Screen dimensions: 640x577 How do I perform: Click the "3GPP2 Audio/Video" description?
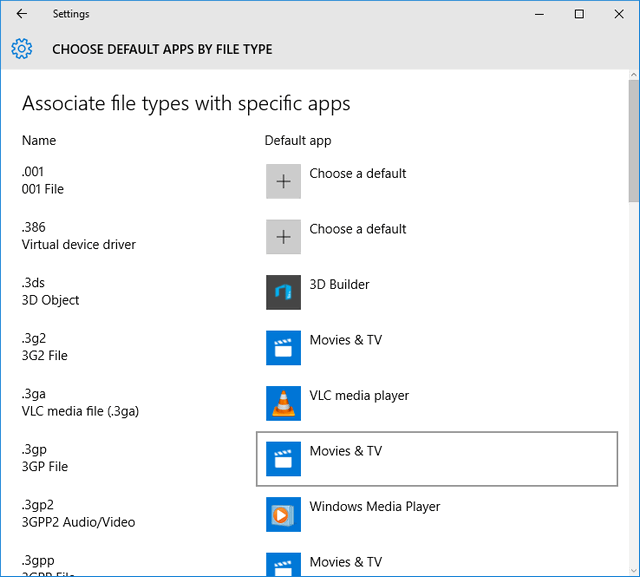(x=78, y=522)
